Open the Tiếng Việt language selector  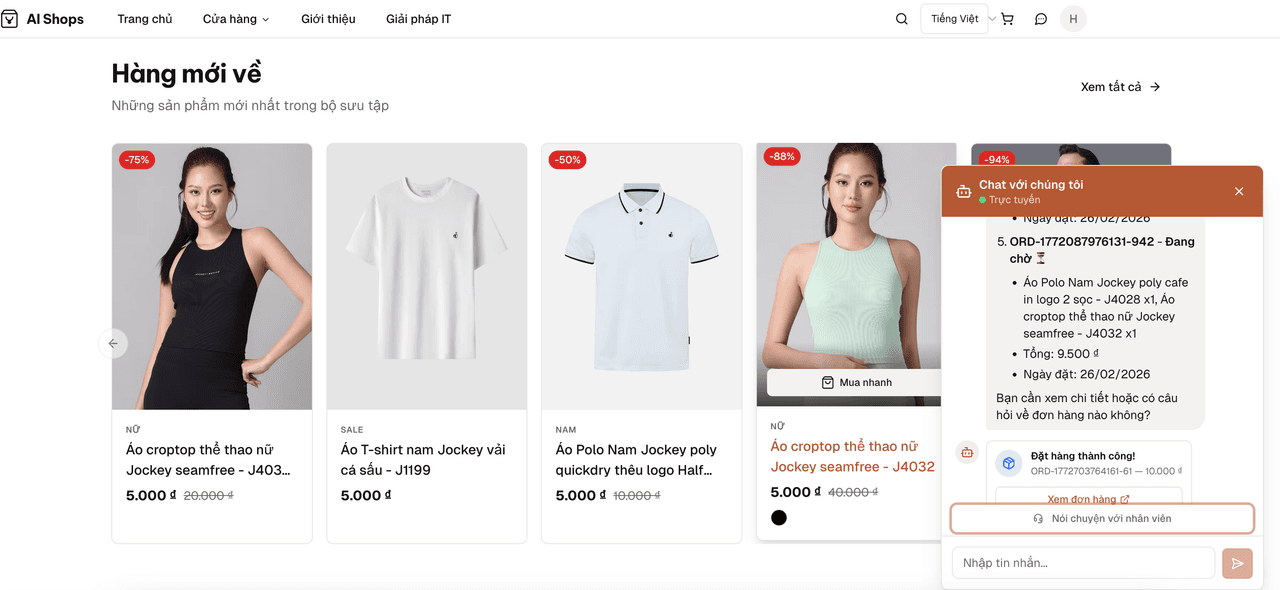coord(954,18)
